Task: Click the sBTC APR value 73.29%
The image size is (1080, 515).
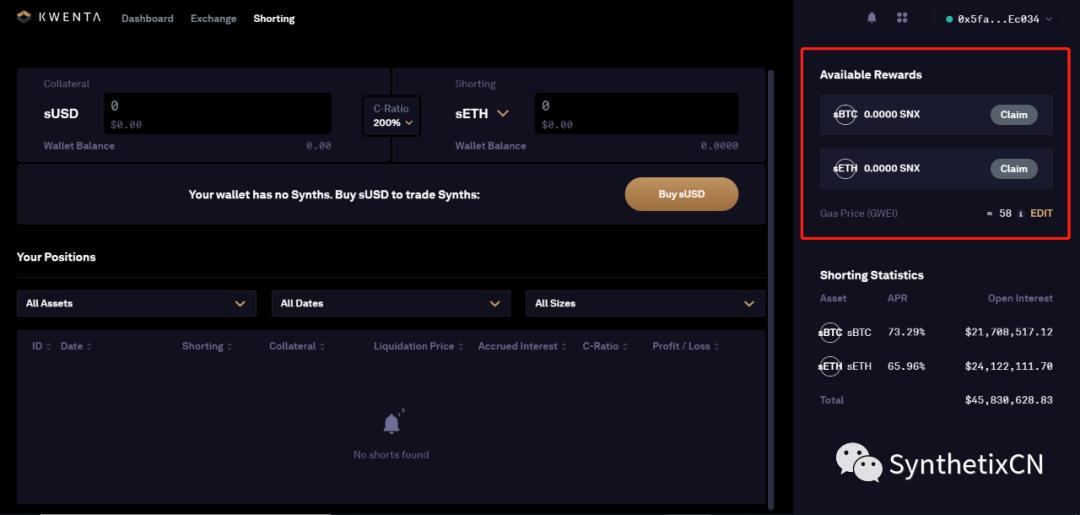Action: click(x=906, y=333)
